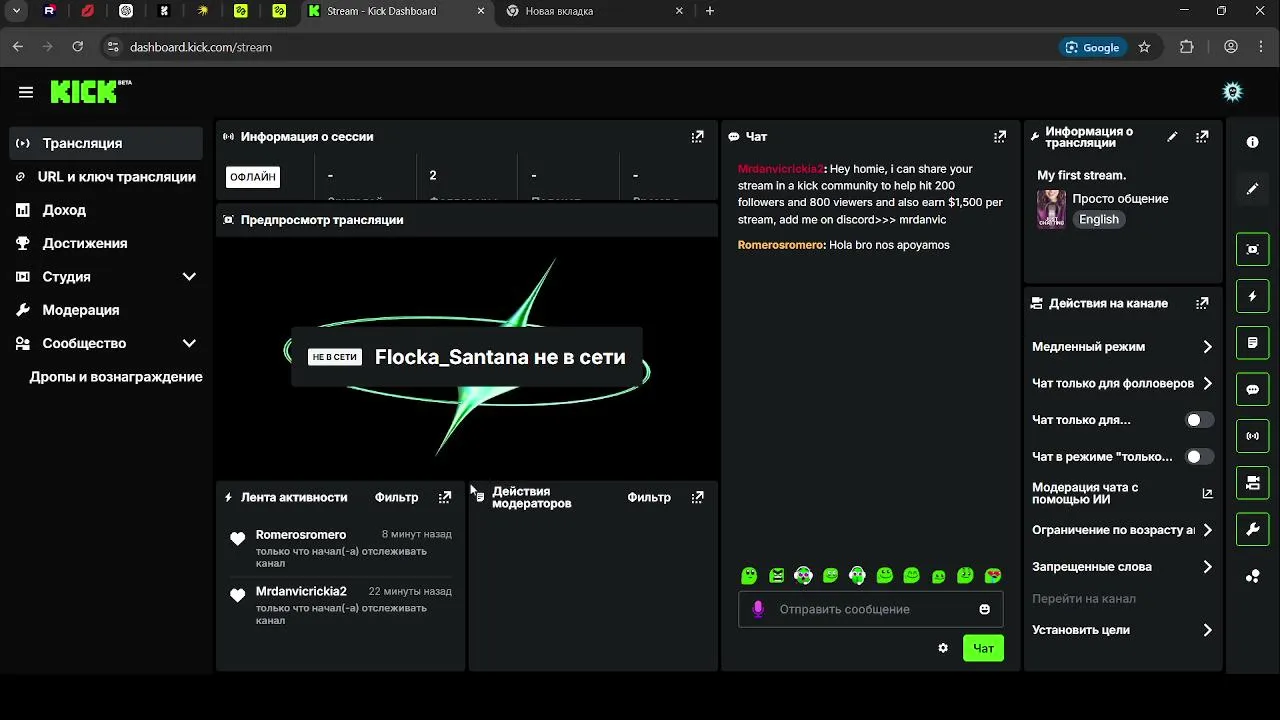Open Медленный режим settings arrow

pos(1207,347)
